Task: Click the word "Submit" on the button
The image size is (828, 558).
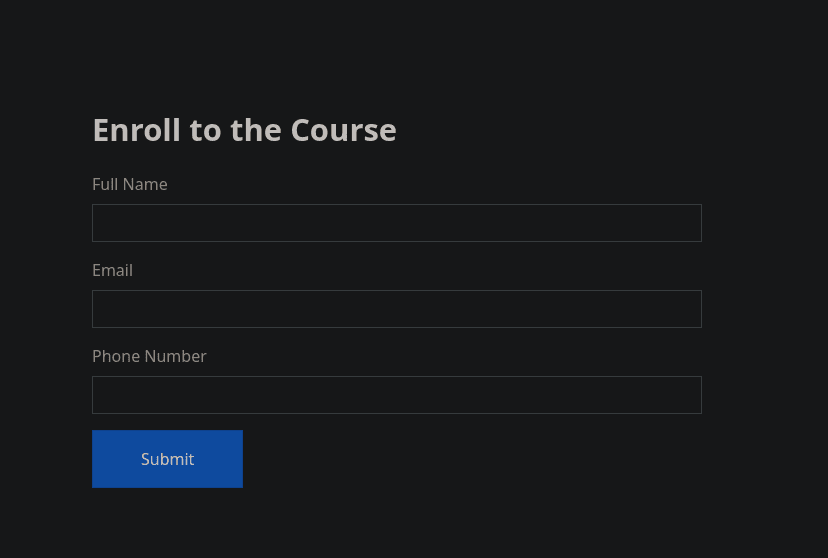Action: (167, 459)
